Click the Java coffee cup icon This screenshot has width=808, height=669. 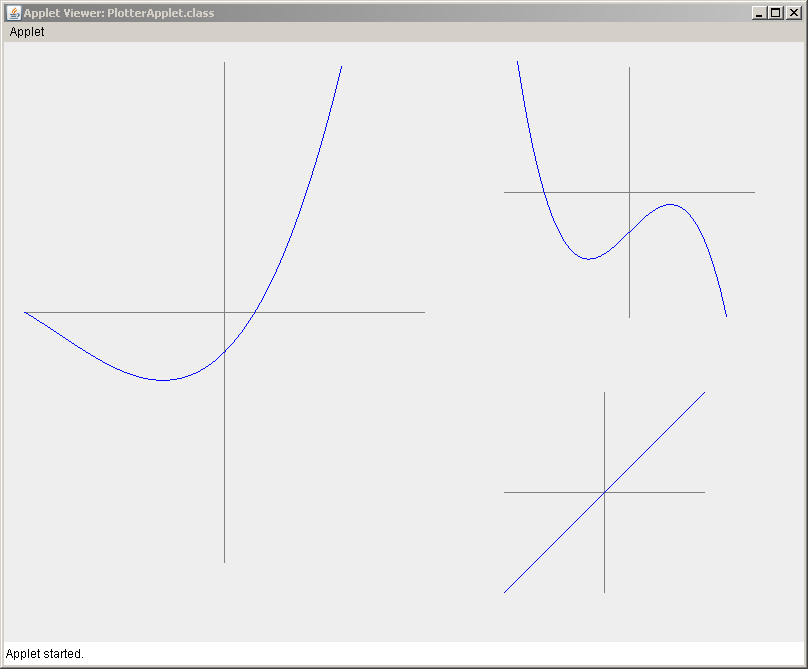pyautogui.click(x=14, y=12)
